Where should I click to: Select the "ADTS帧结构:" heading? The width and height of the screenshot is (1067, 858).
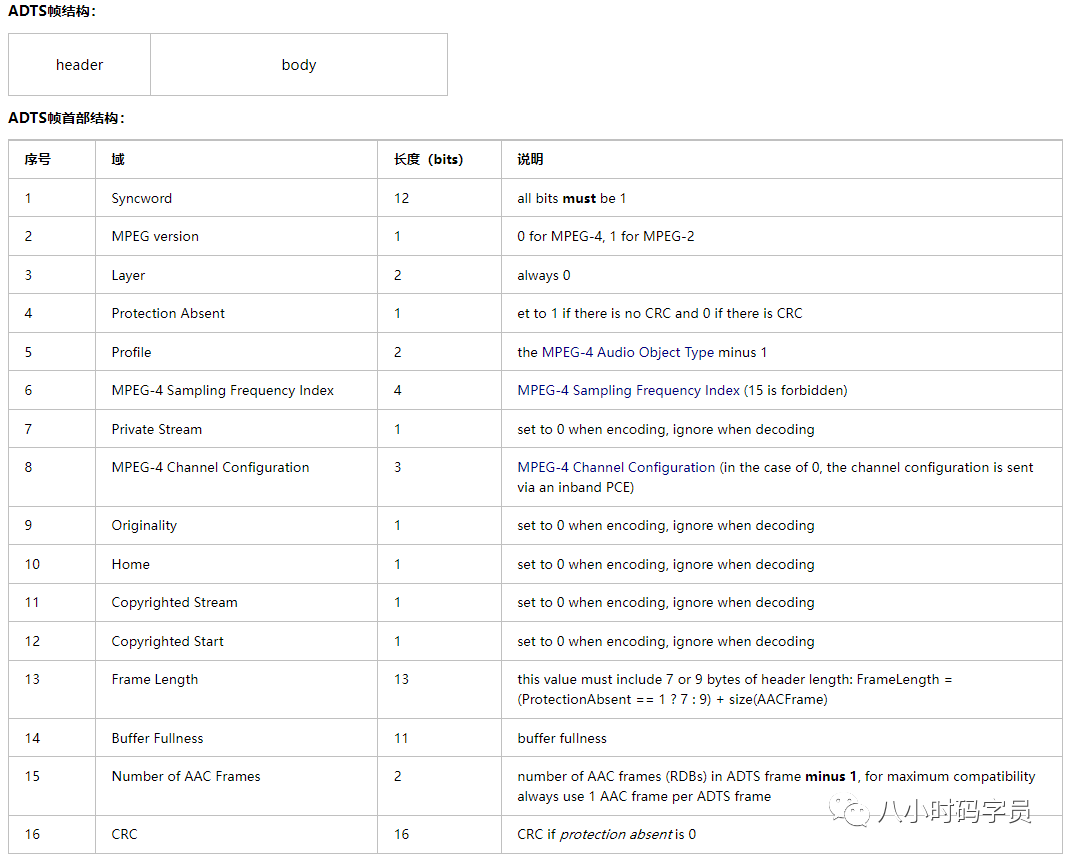(x=52, y=11)
